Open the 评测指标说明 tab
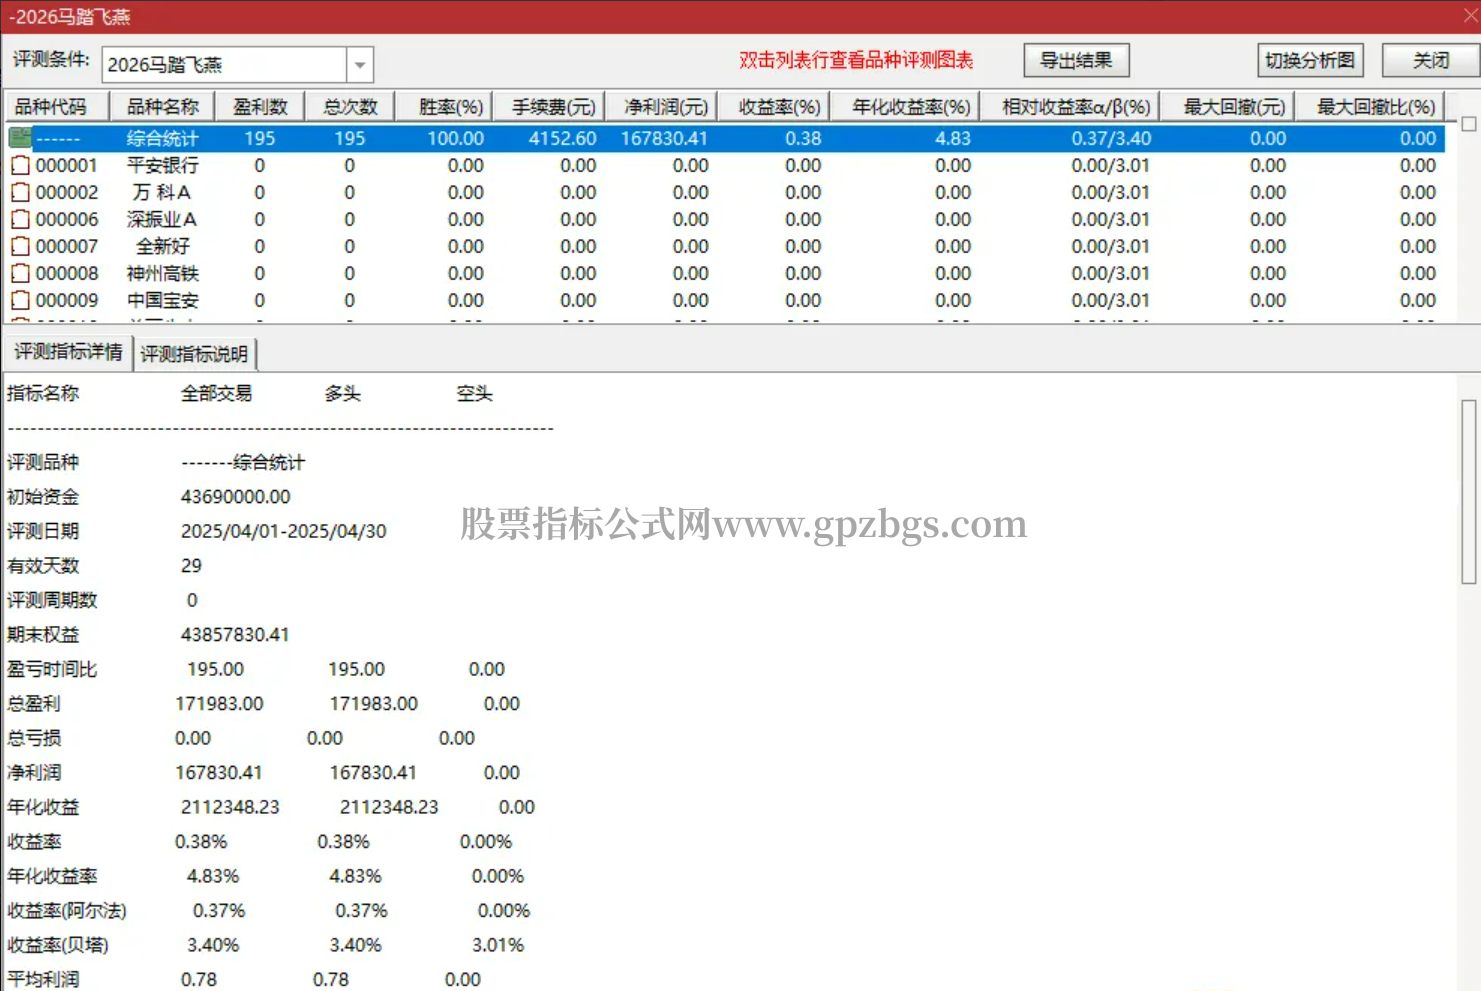The width and height of the screenshot is (1481, 991). (194, 354)
